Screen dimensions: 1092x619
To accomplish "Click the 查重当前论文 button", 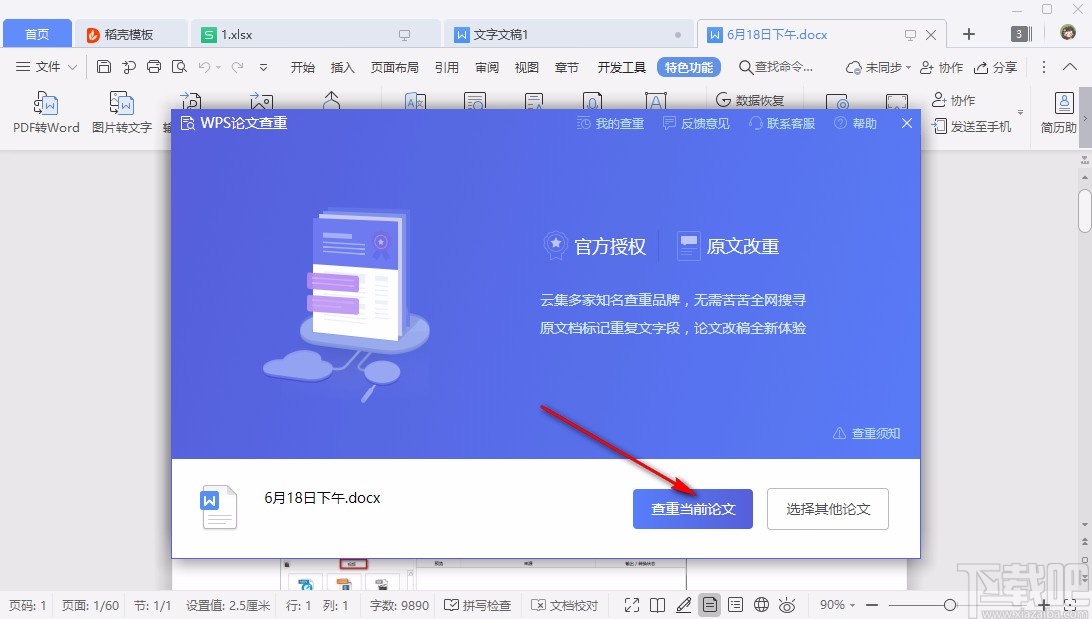I will [692, 509].
